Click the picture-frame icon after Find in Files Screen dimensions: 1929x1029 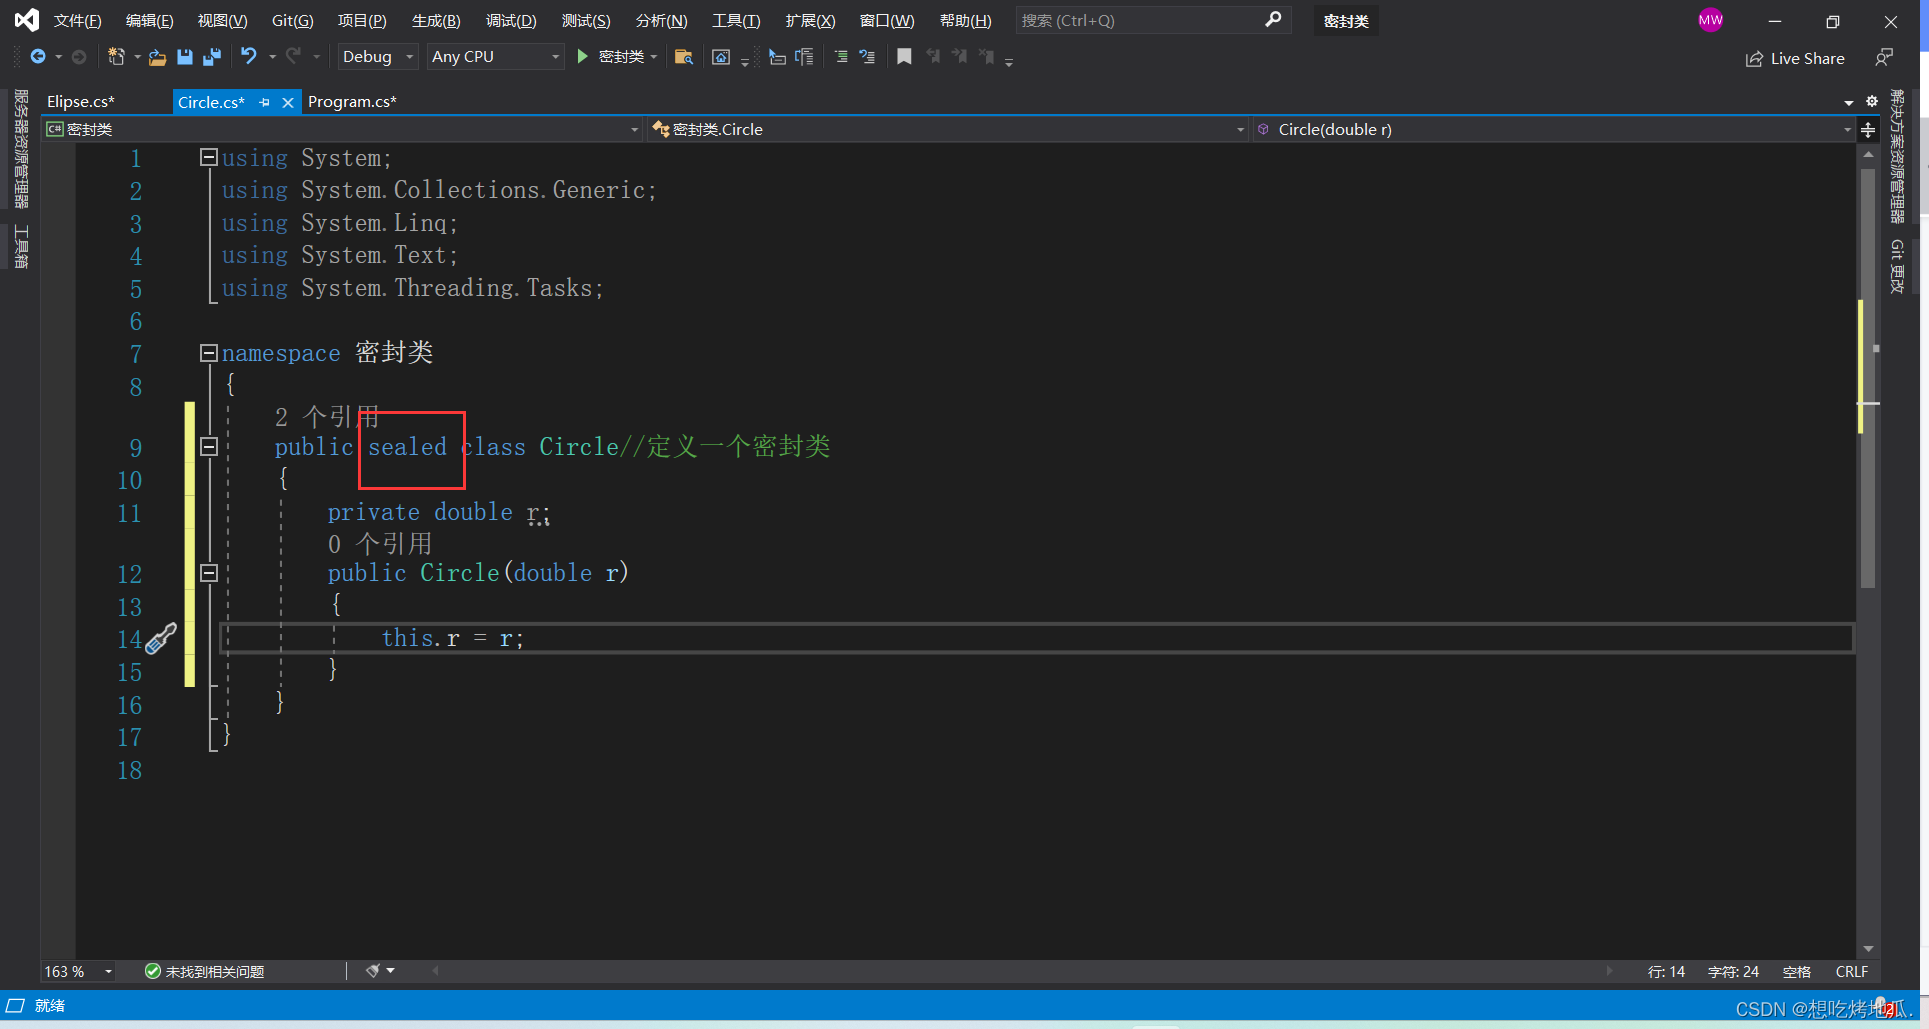(x=721, y=57)
